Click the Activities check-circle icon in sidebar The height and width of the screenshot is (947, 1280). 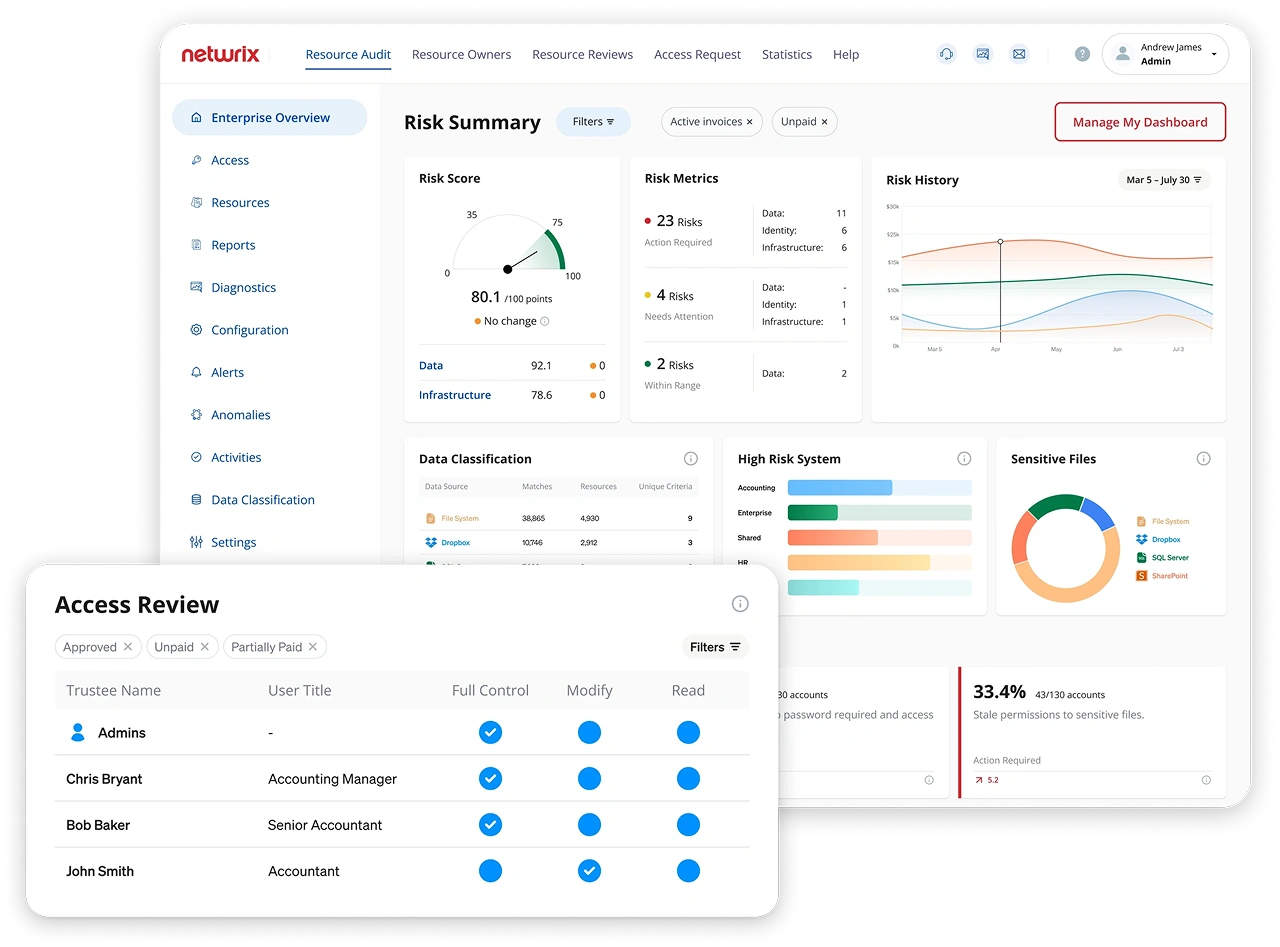[x=196, y=457]
